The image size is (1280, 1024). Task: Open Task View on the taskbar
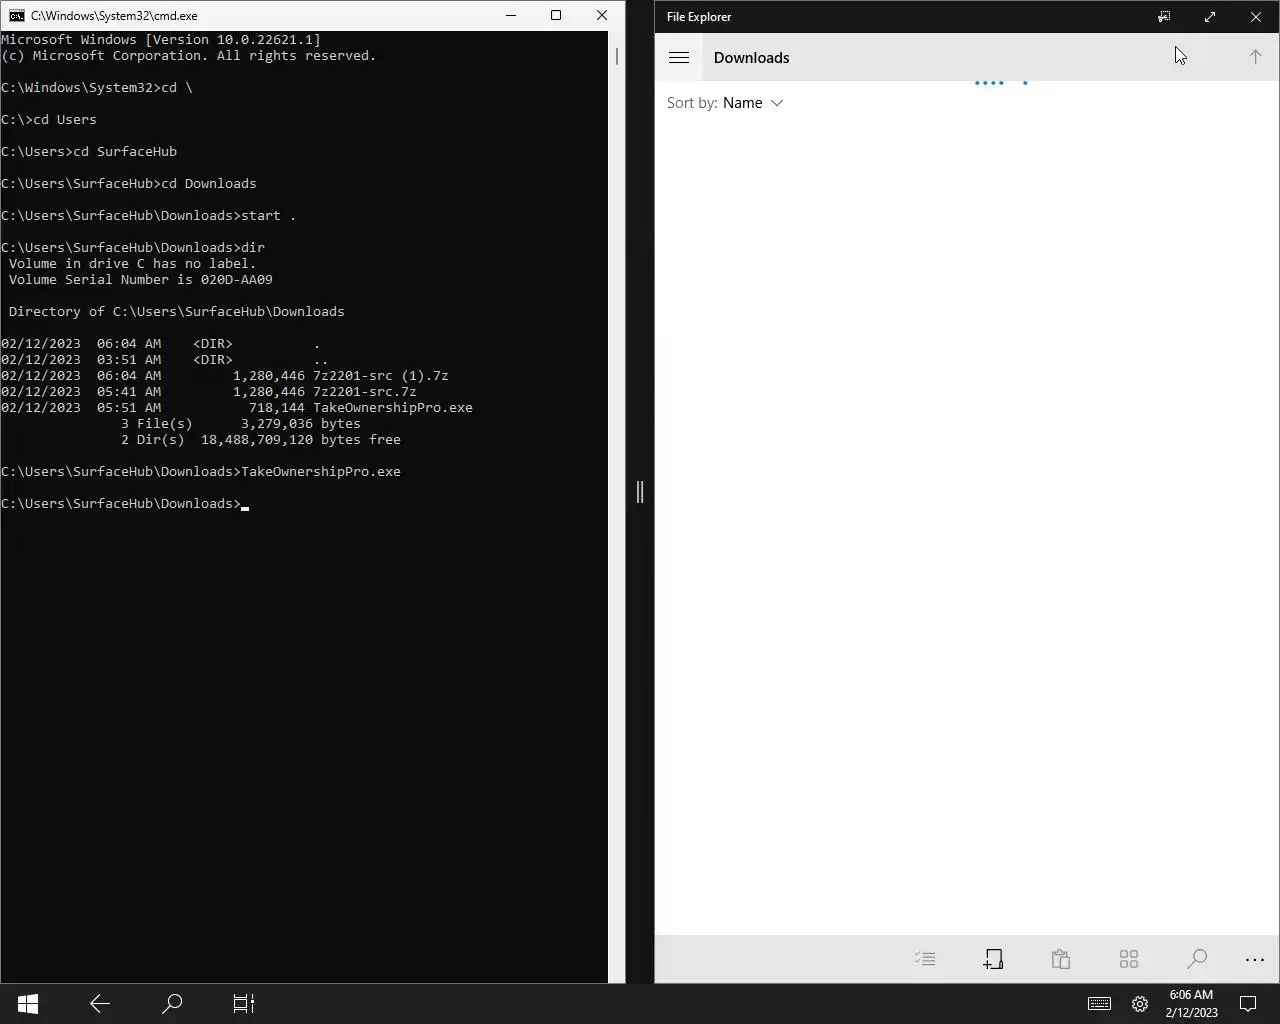tap(244, 1003)
